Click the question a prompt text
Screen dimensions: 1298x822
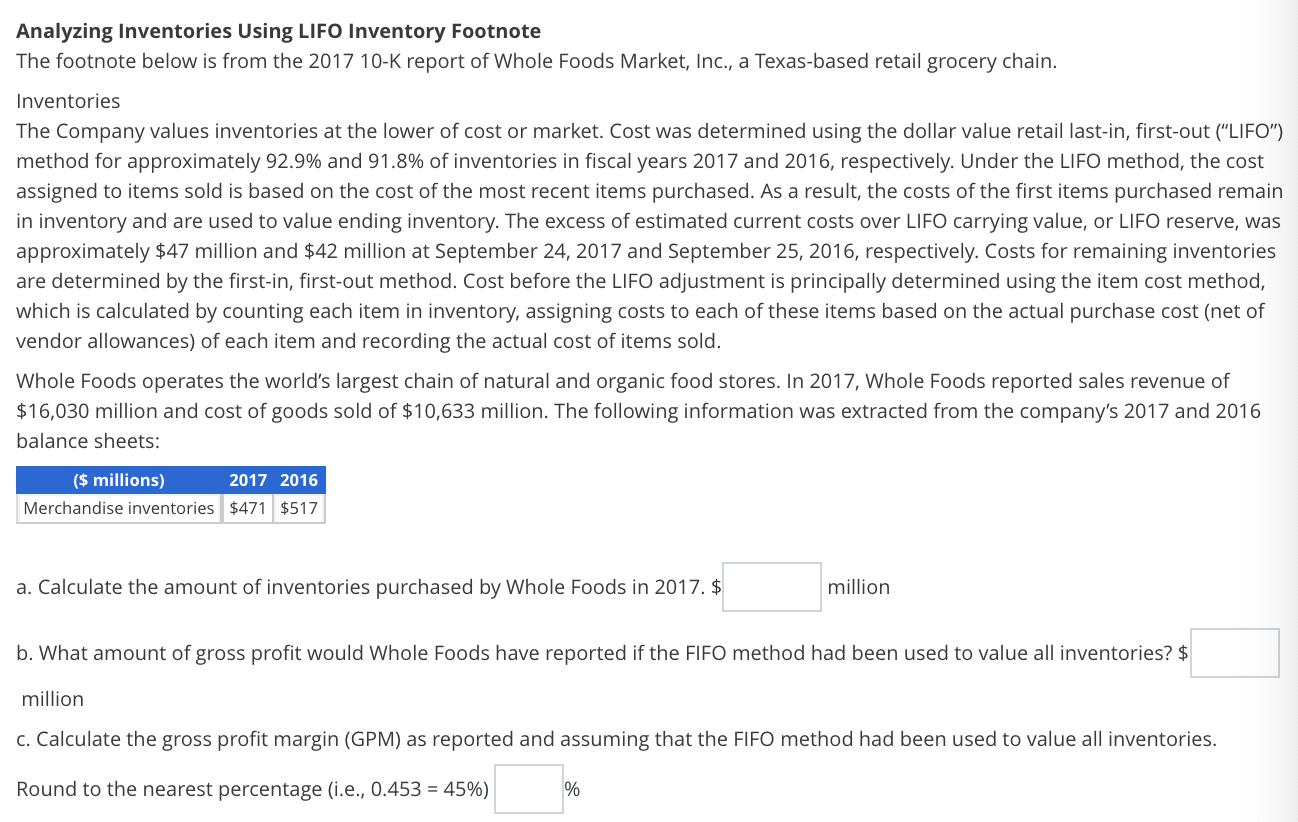360,587
